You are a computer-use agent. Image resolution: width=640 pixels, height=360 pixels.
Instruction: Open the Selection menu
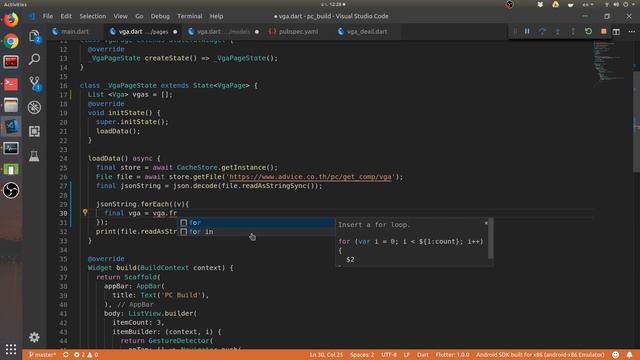(93, 16)
